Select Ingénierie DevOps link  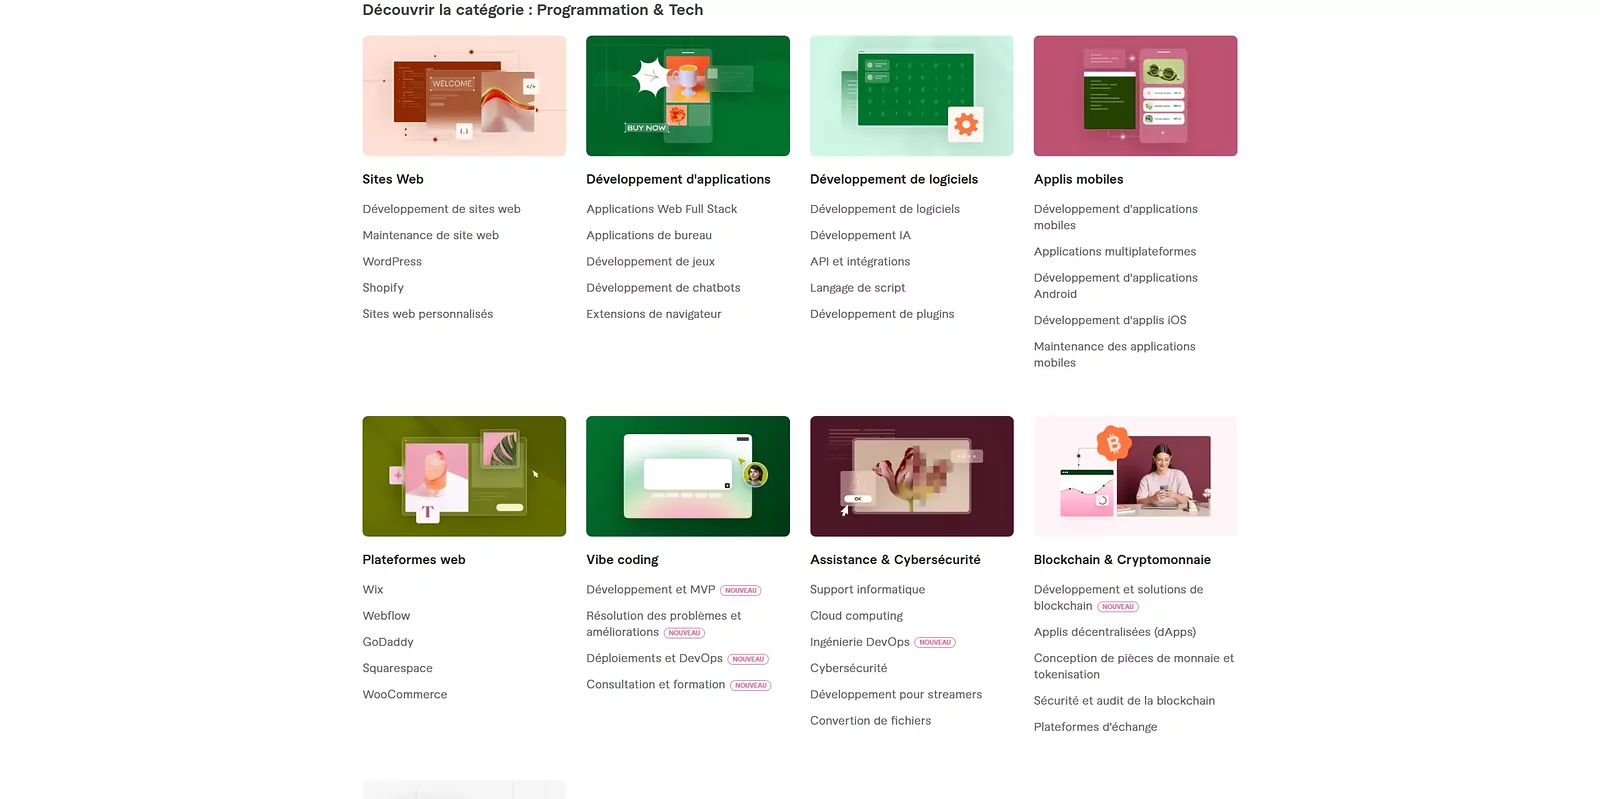tap(860, 642)
